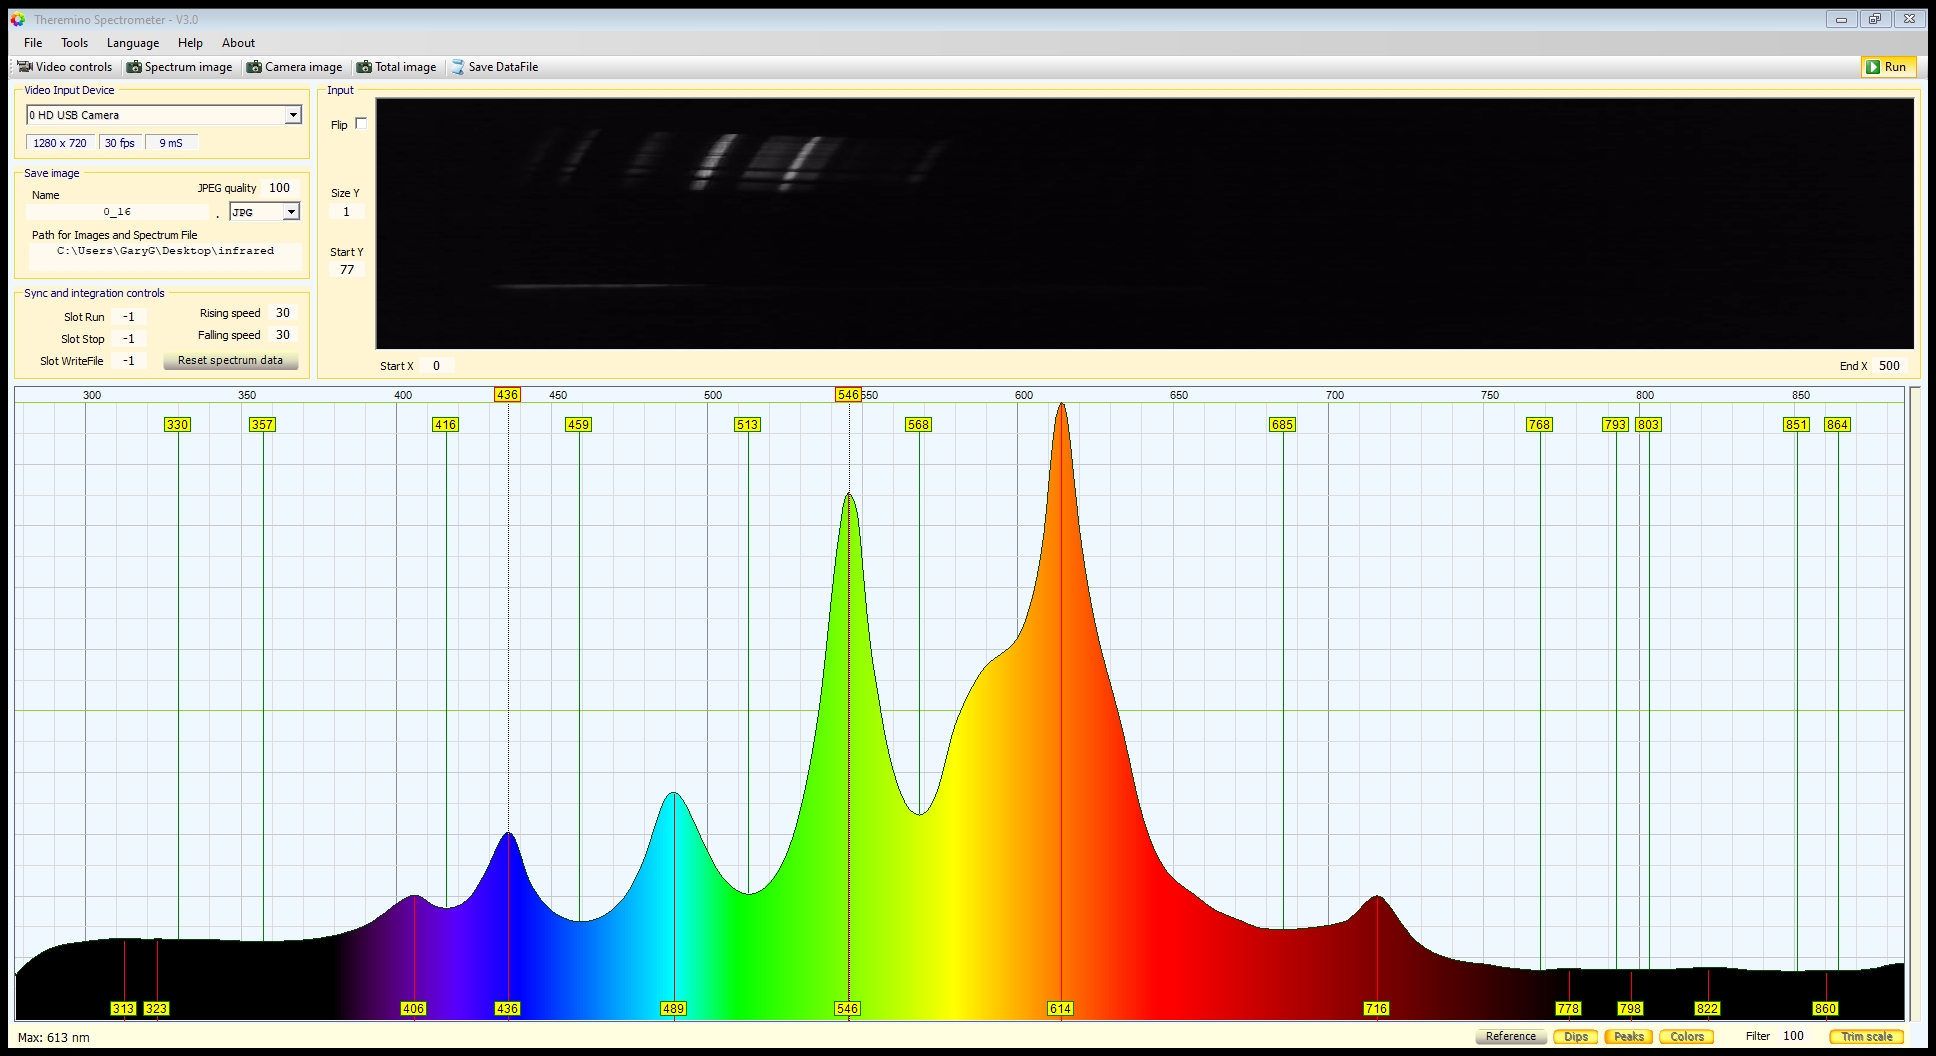The width and height of the screenshot is (1936, 1056).
Task: Click the Total image camera icon
Action: pyautogui.click(x=365, y=67)
